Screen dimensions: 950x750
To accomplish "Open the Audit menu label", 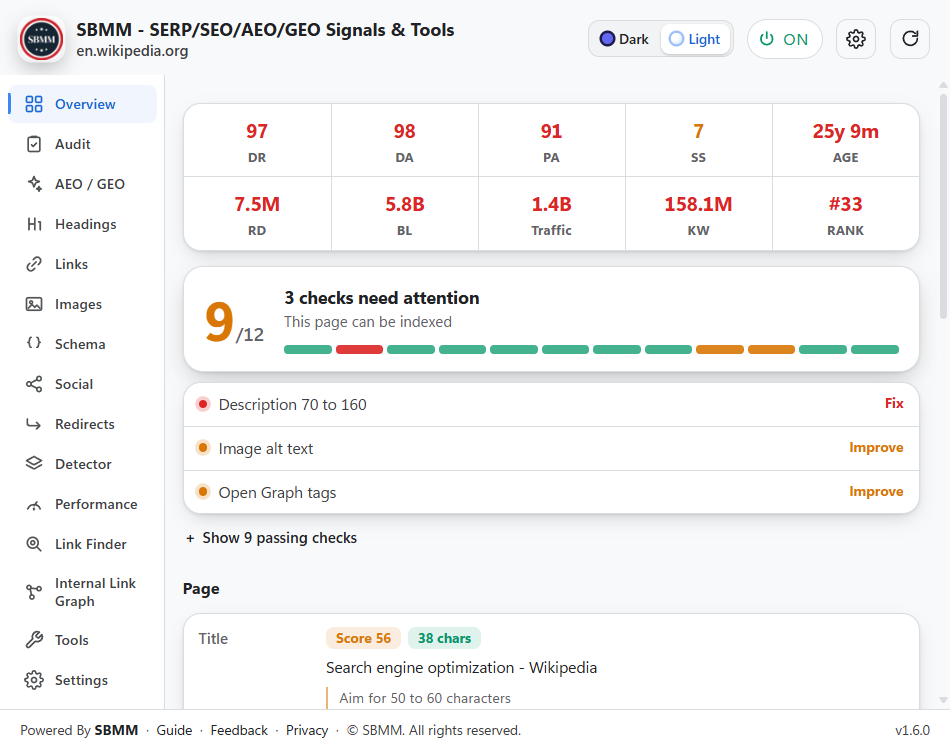I will point(73,144).
